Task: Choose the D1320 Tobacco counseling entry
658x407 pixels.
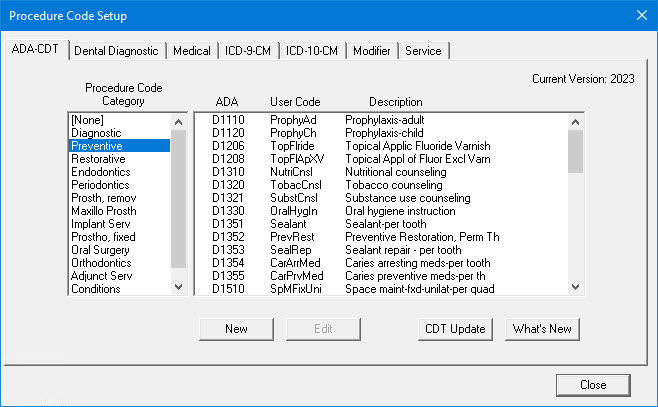Action: [380, 185]
